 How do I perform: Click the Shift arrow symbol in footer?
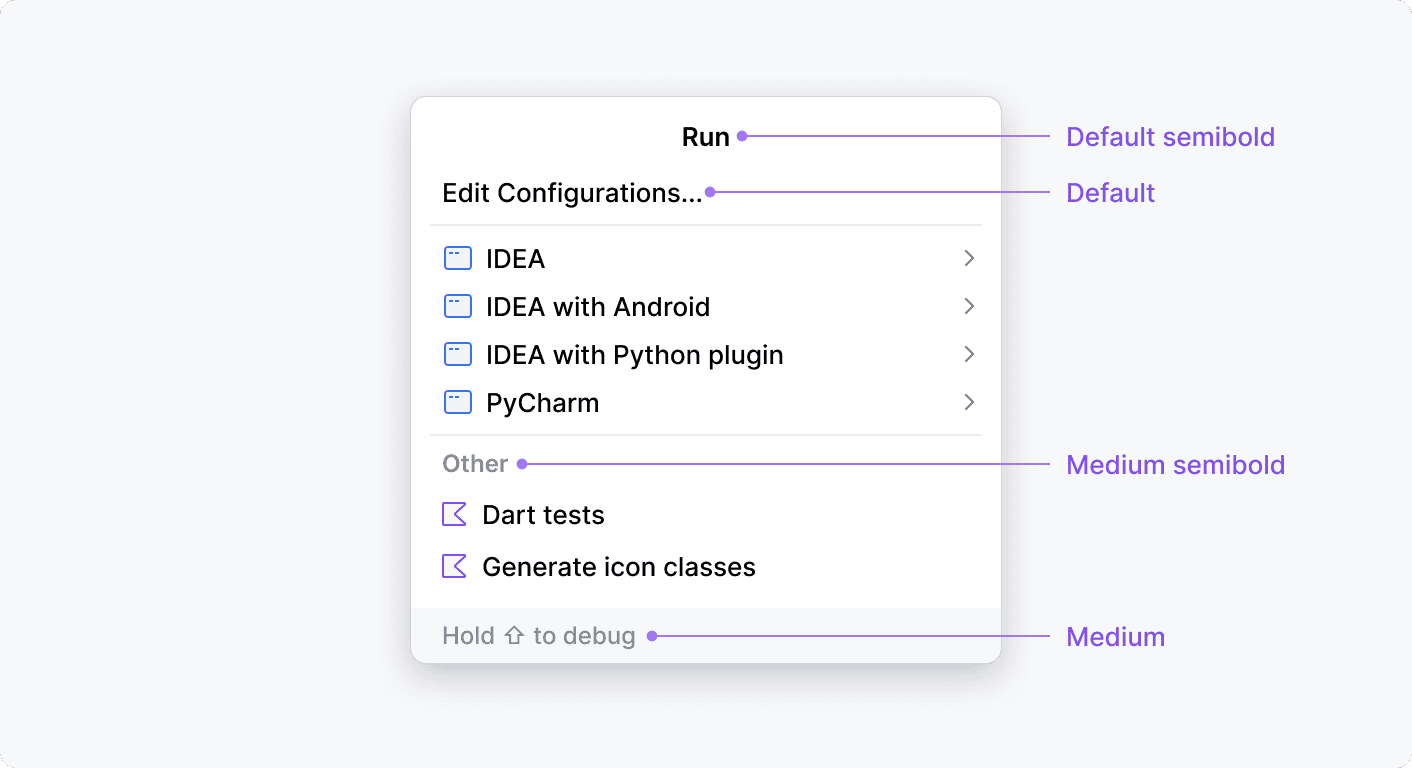pos(514,636)
